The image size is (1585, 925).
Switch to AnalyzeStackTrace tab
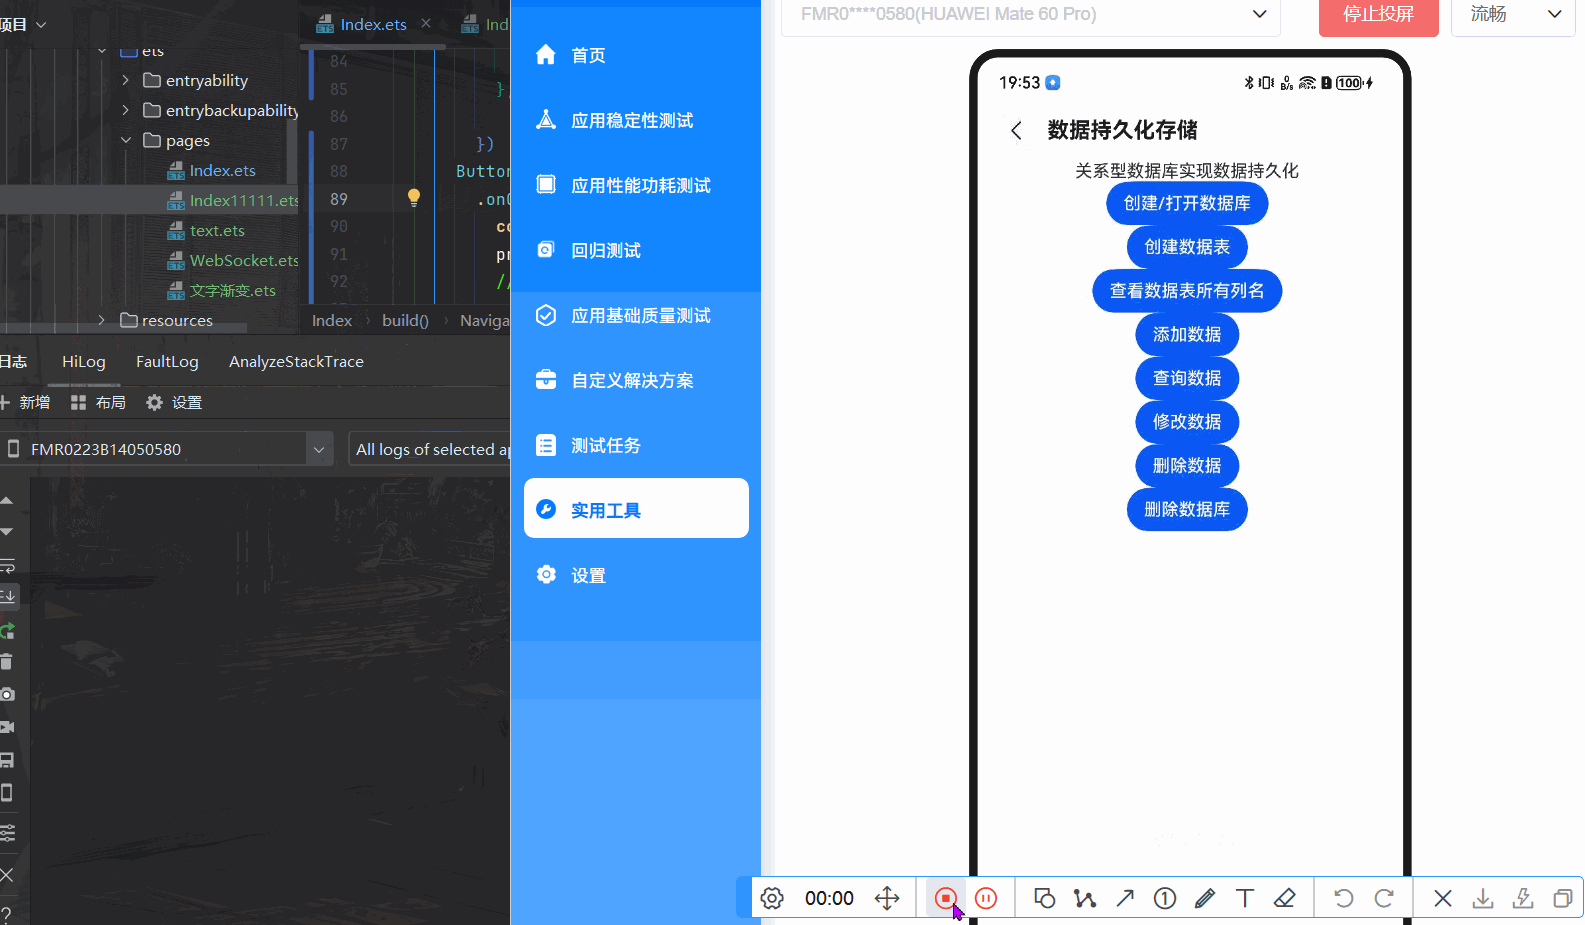296,362
